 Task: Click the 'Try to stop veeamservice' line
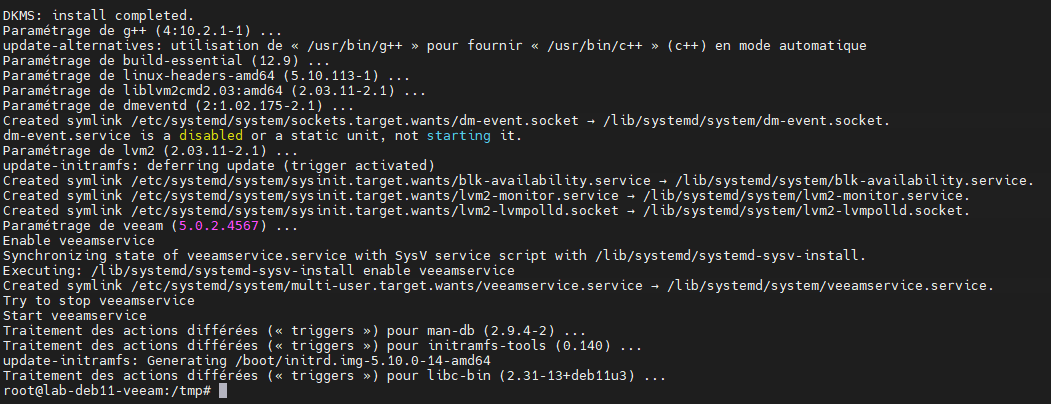(x=99, y=301)
